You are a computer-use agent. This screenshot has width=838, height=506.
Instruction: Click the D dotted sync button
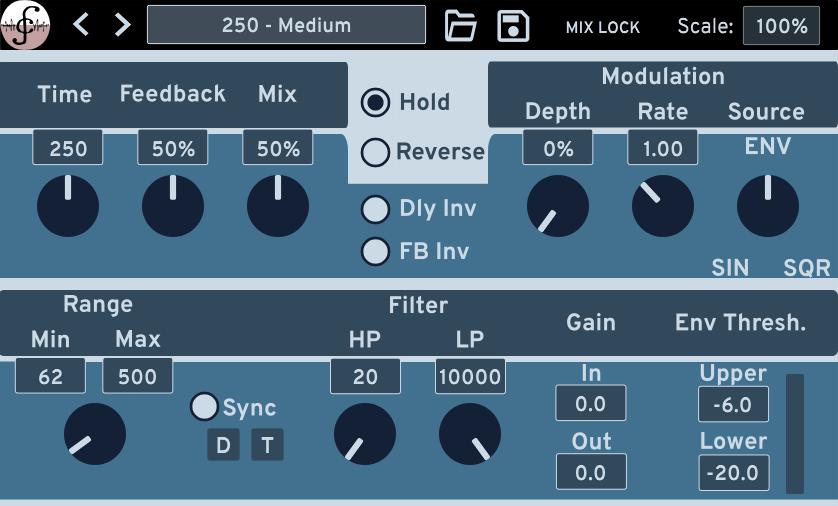pos(223,445)
